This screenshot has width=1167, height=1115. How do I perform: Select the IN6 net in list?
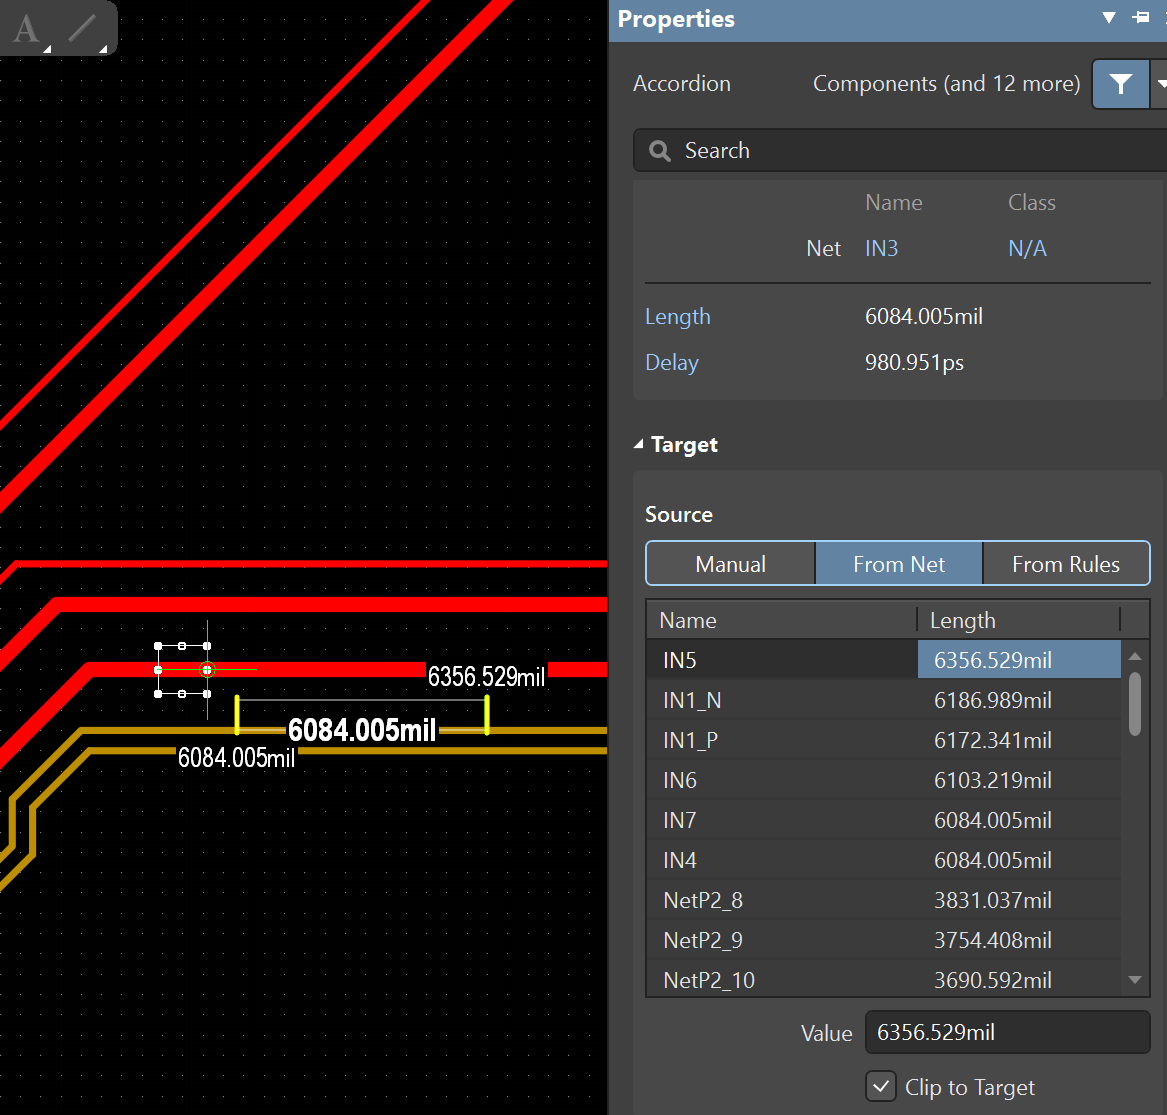tap(680, 780)
